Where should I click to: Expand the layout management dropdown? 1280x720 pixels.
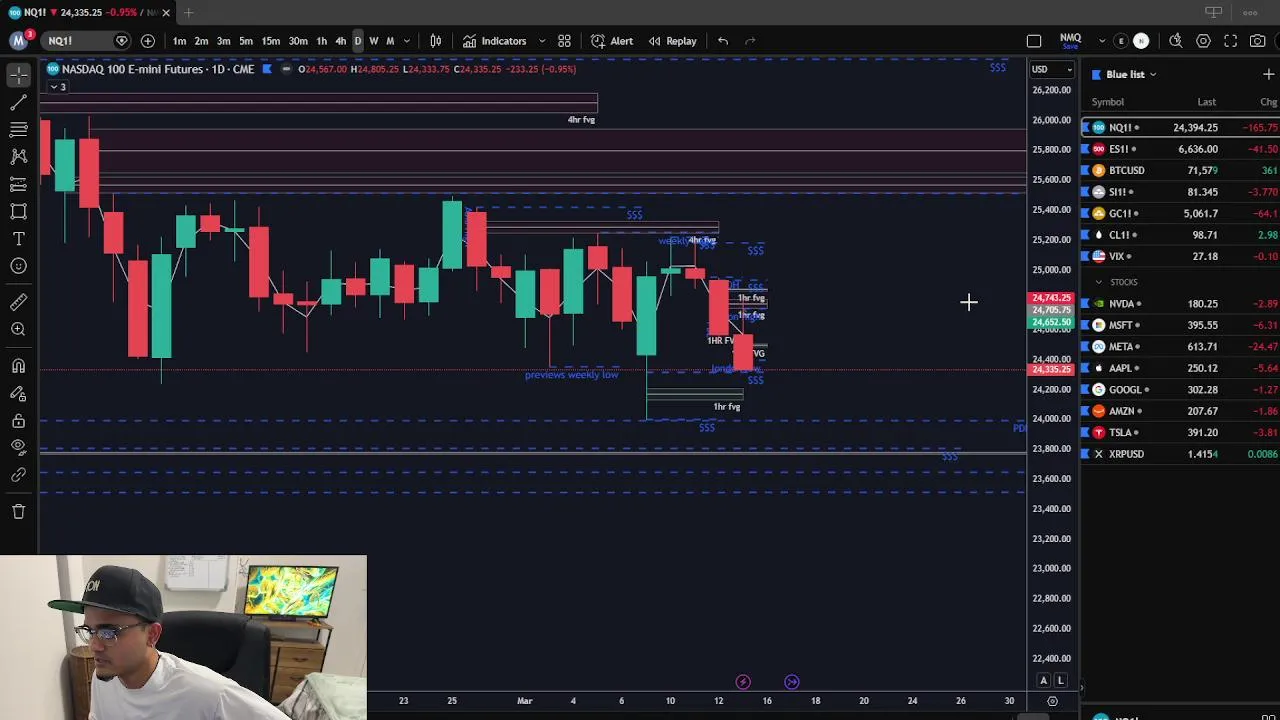(1101, 41)
